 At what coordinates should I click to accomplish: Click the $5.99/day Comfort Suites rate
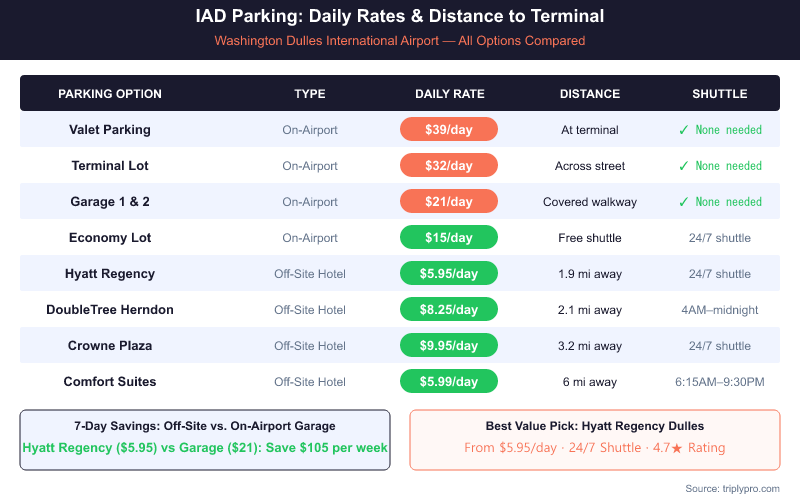point(449,382)
